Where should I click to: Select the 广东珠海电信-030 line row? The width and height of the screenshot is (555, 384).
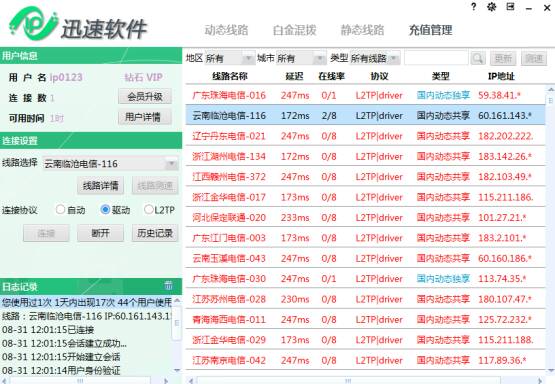(x=365, y=279)
